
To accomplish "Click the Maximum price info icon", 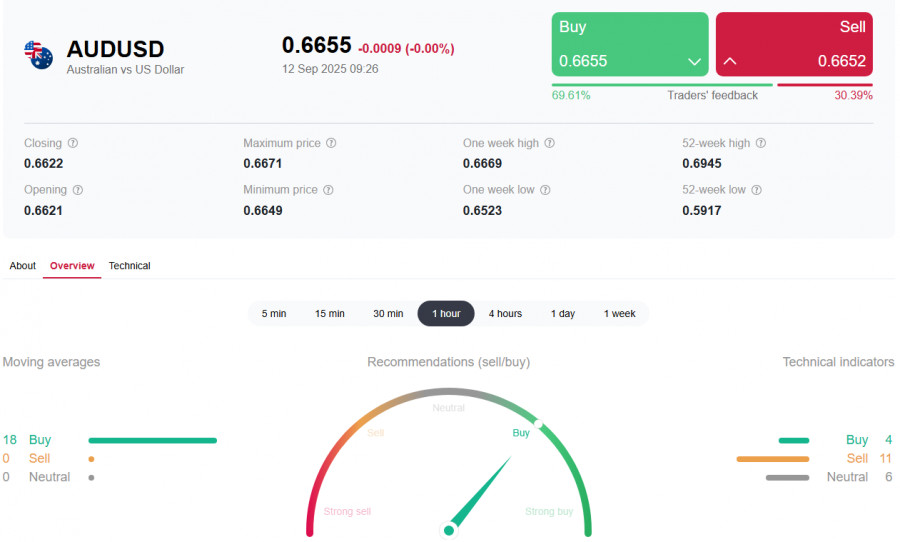I will (331, 143).
